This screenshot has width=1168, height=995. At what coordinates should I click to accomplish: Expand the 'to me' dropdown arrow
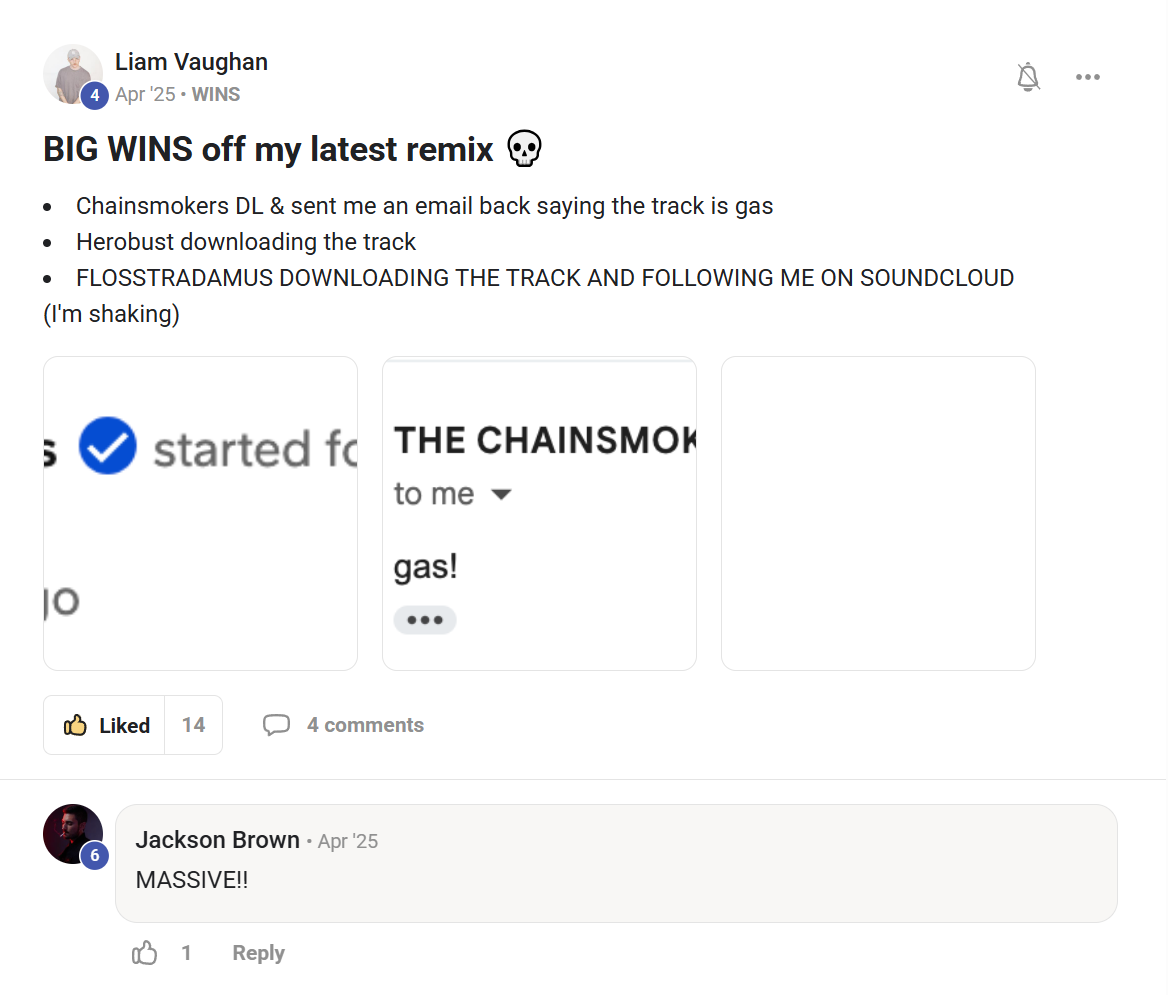(x=502, y=495)
